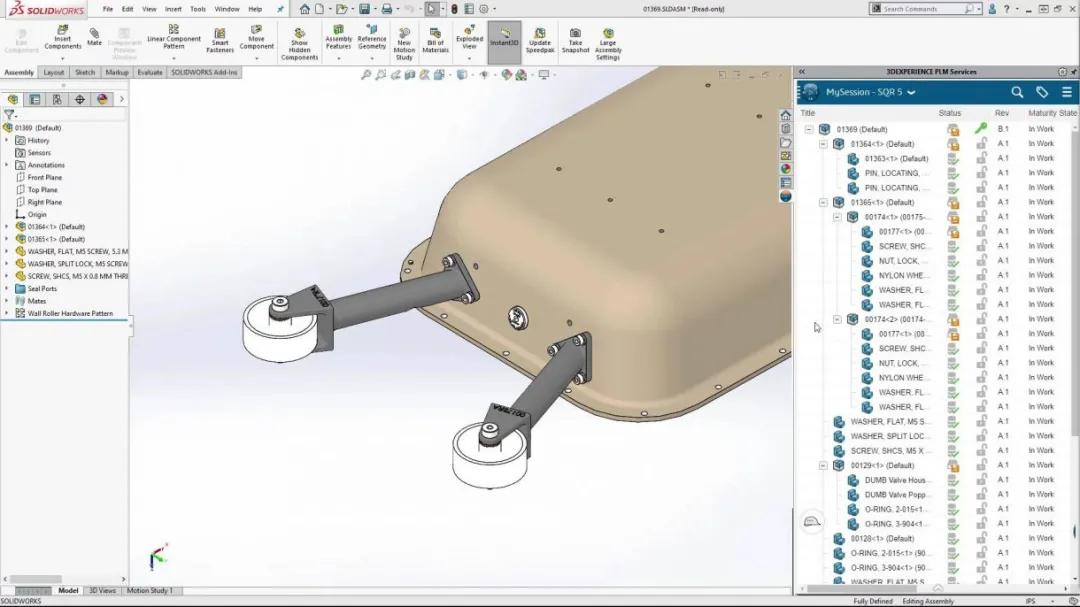
Task: Switch to the Evaluate tab
Action: coord(148,72)
